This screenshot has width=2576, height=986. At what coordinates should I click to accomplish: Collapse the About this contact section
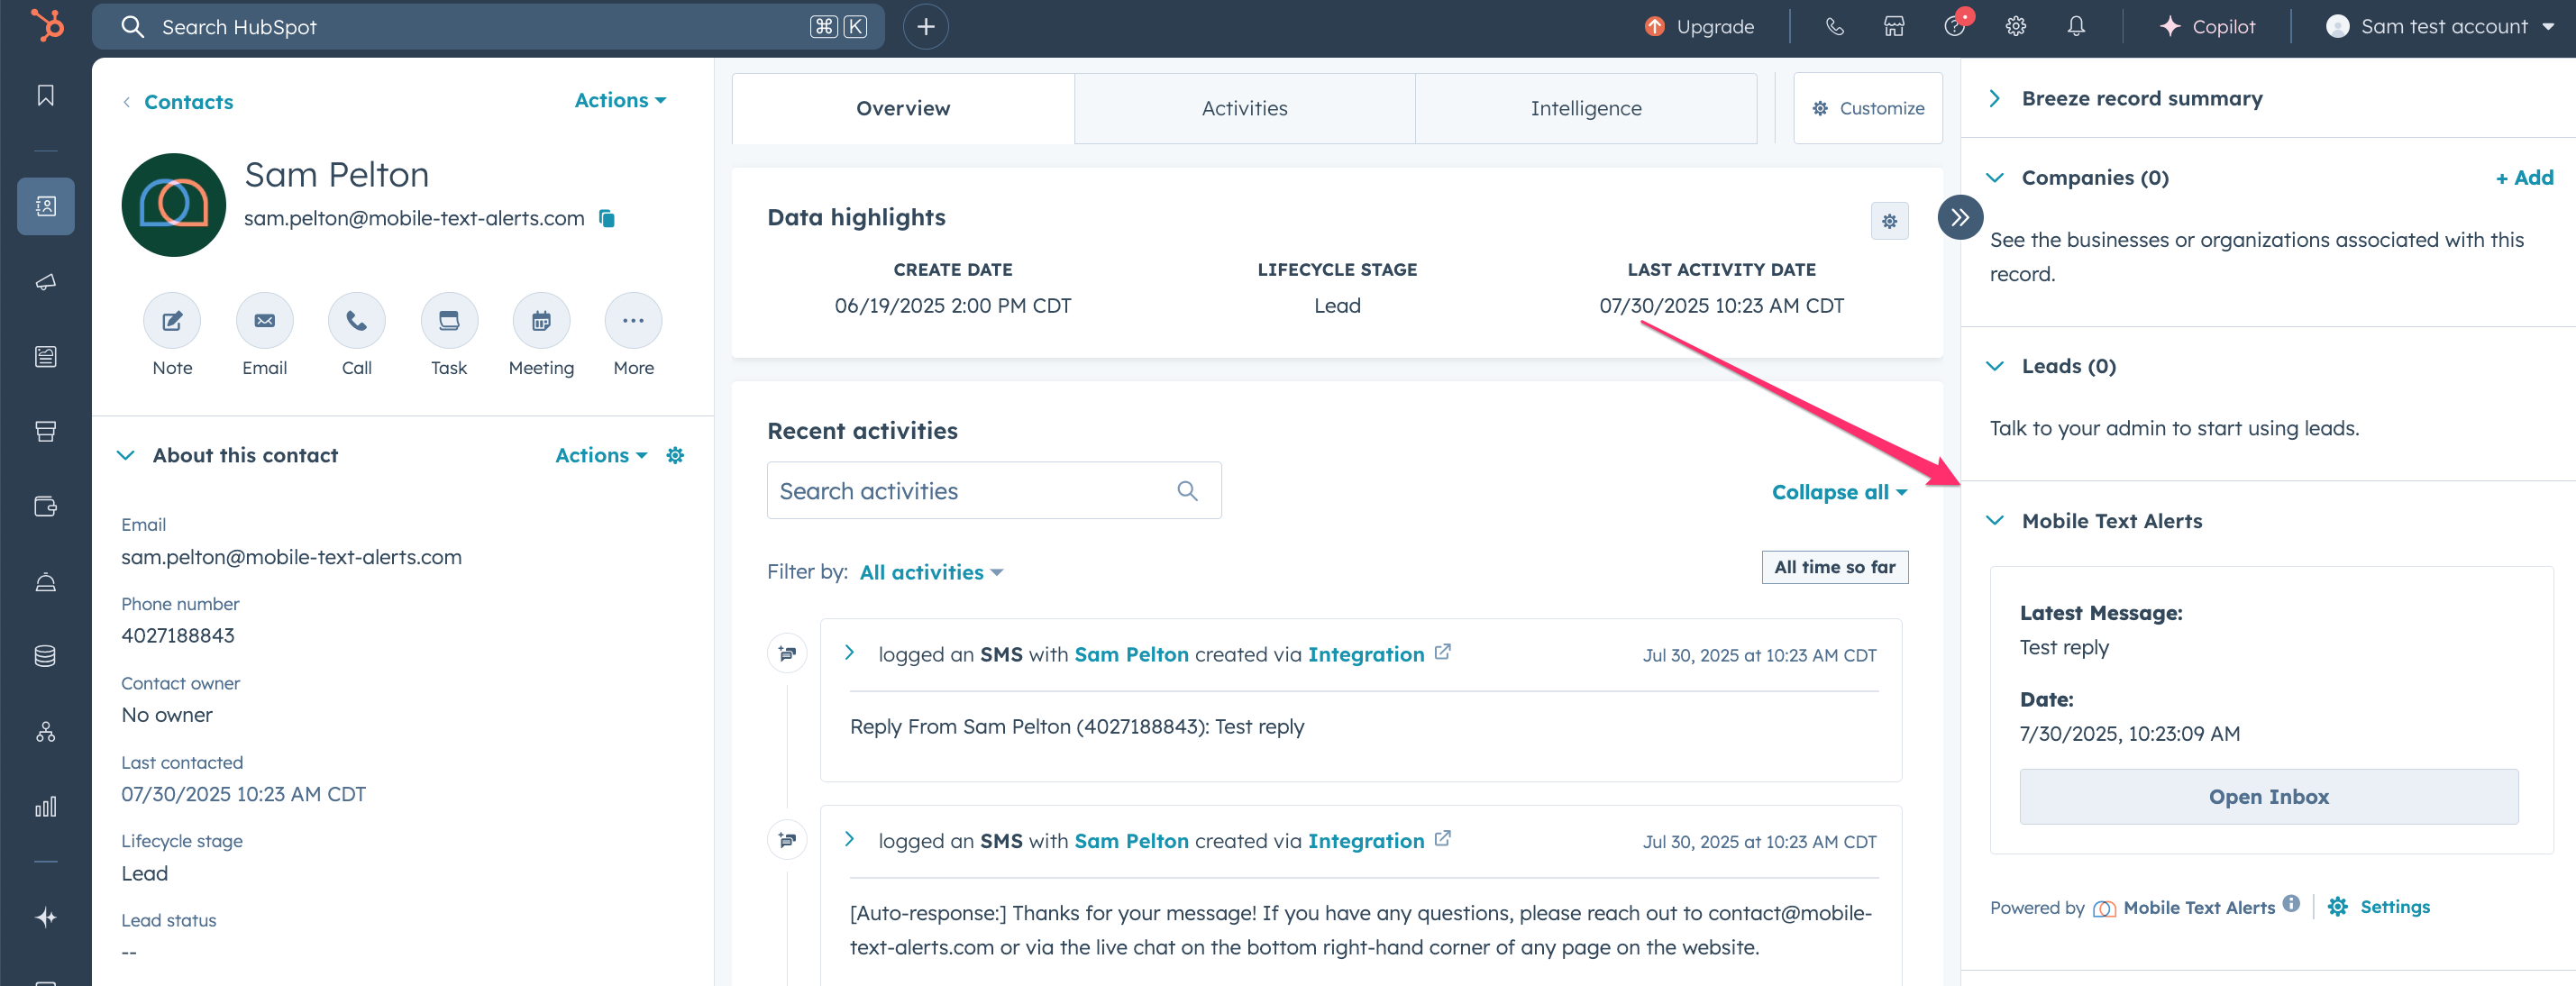click(x=126, y=456)
